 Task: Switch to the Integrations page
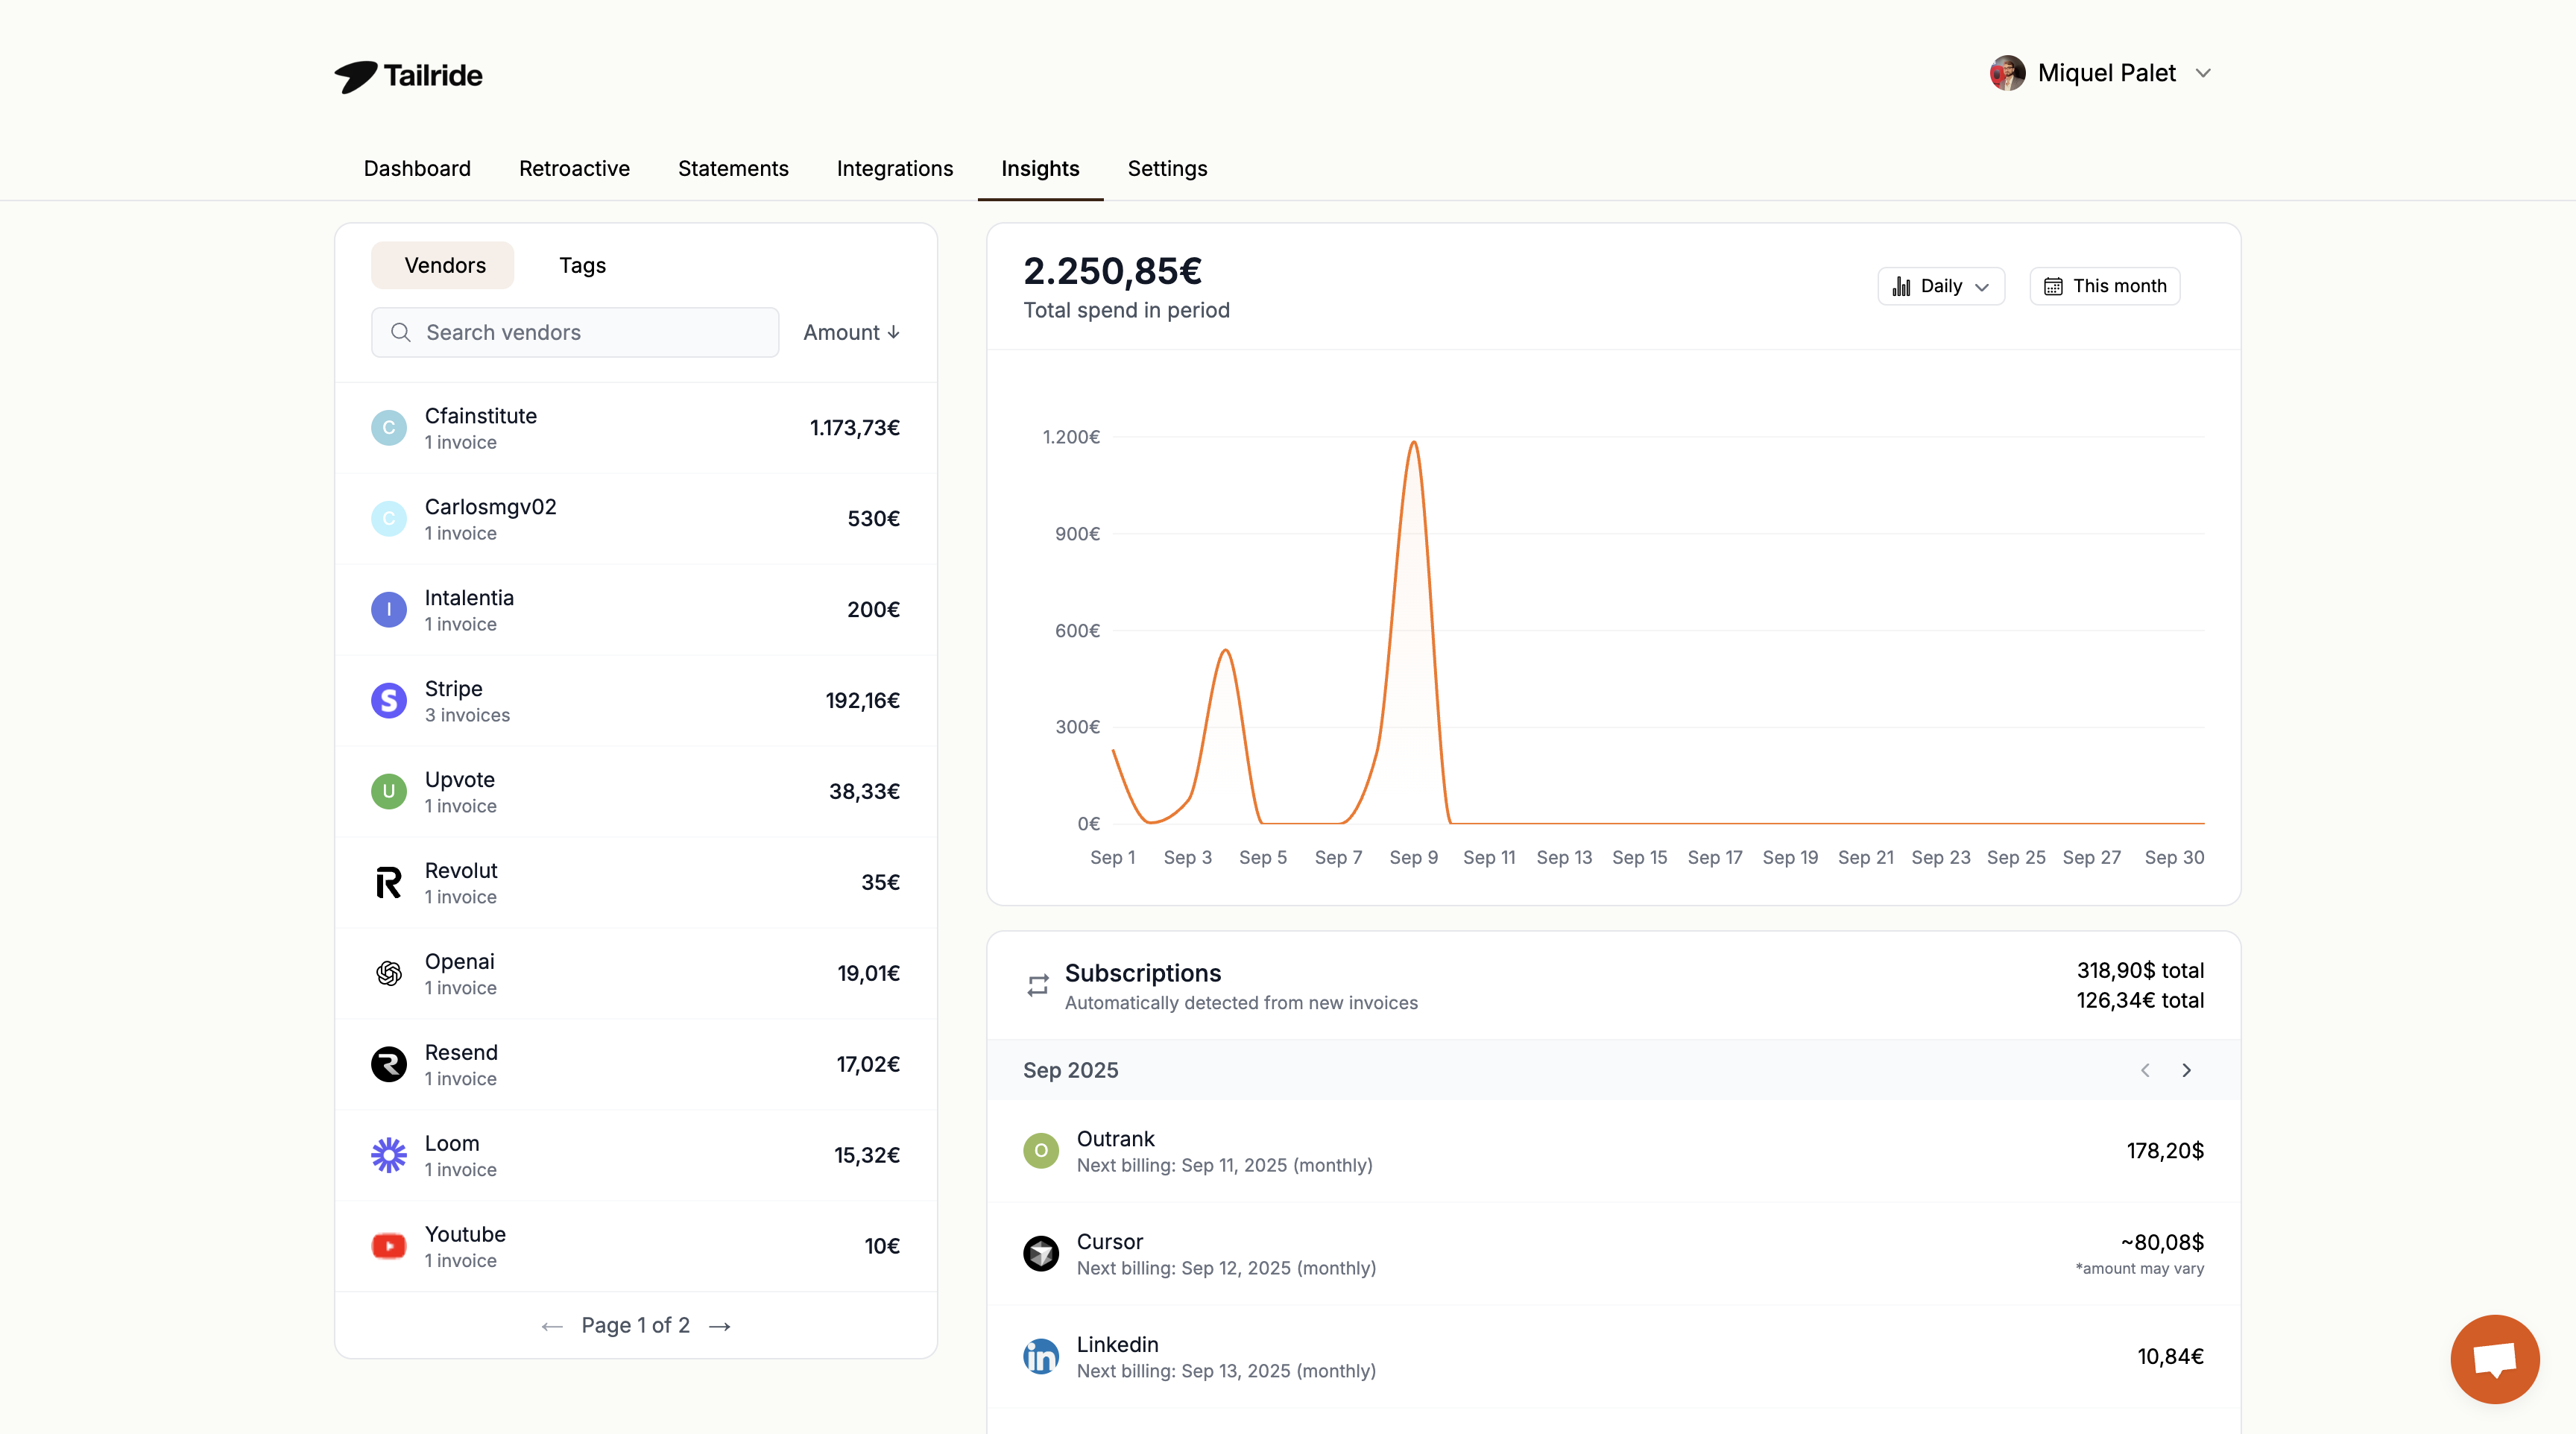(894, 168)
